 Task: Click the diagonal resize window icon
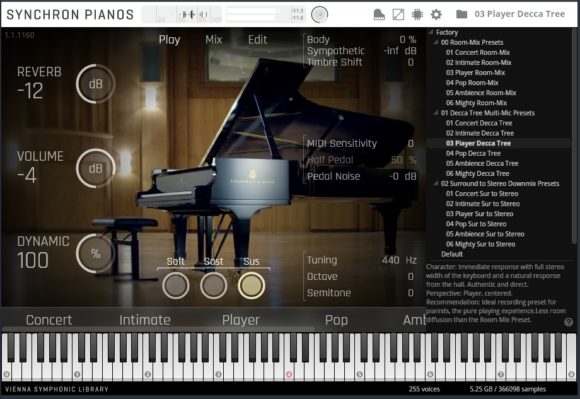point(398,14)
